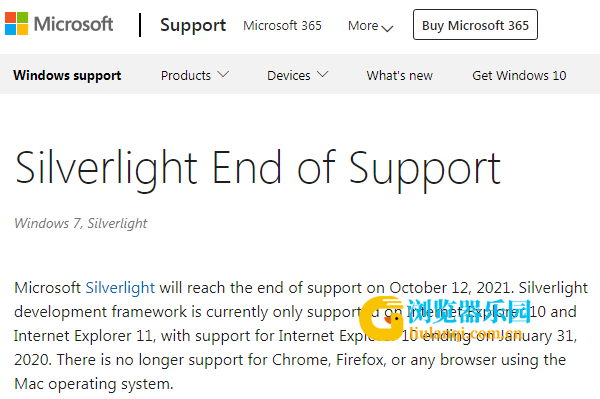The width and height of the screenshot is (600, 399).
Task: Expand the Devices dropdown
Action: tap(298, 75)
